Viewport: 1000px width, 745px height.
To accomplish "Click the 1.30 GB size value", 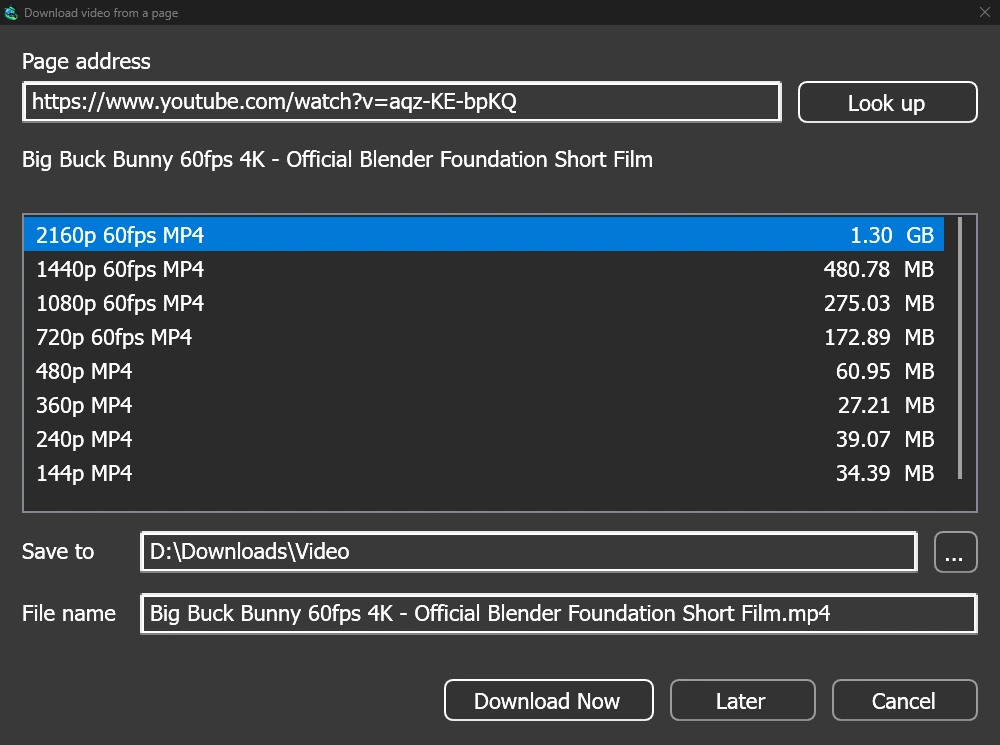I will click(892, 235).
